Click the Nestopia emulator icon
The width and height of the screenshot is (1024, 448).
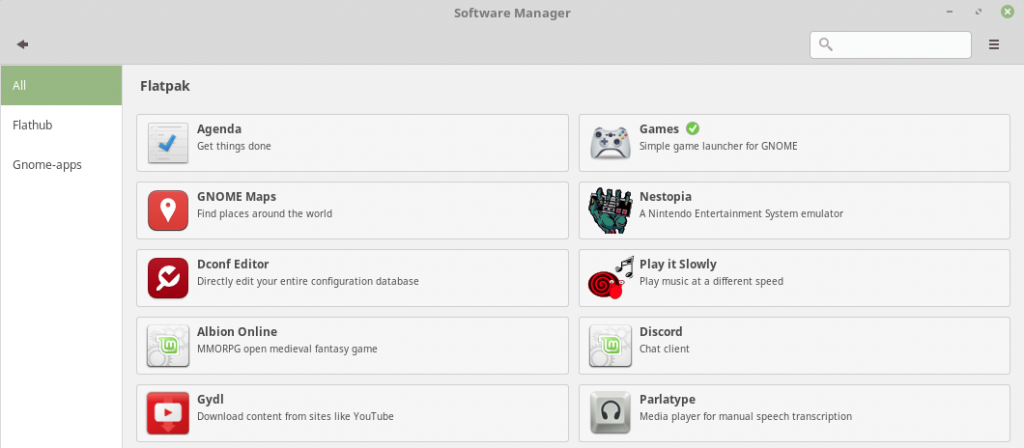[x=610, y=210]
